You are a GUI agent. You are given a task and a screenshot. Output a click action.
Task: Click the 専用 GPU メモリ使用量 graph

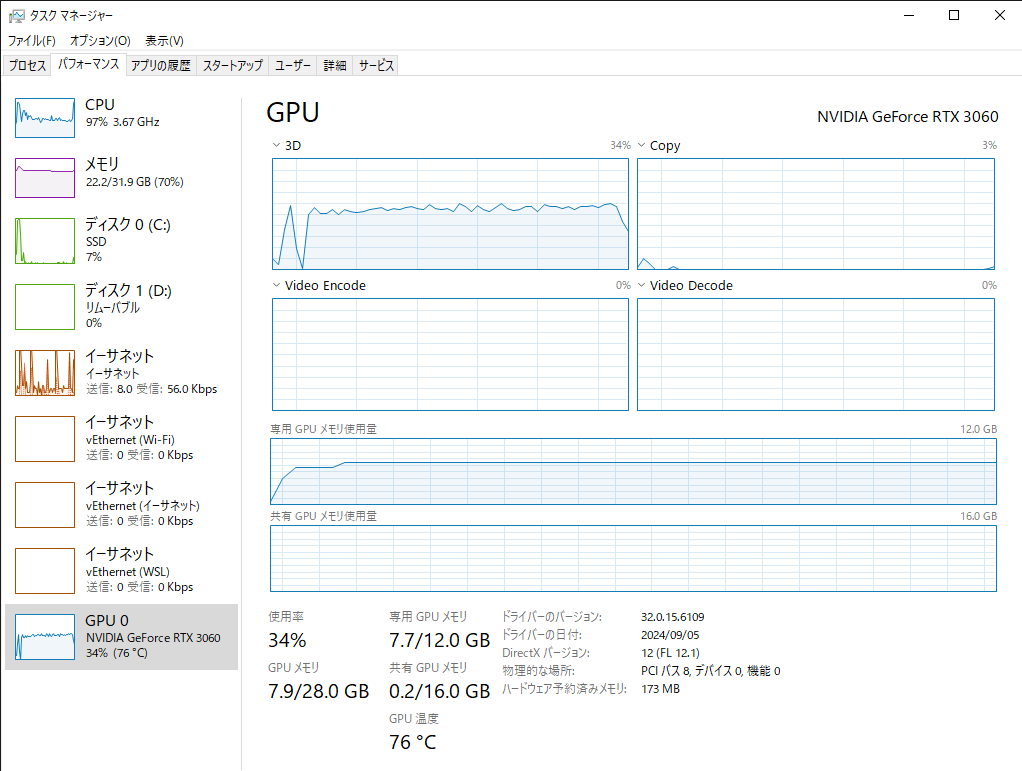(x=634, y=471)
